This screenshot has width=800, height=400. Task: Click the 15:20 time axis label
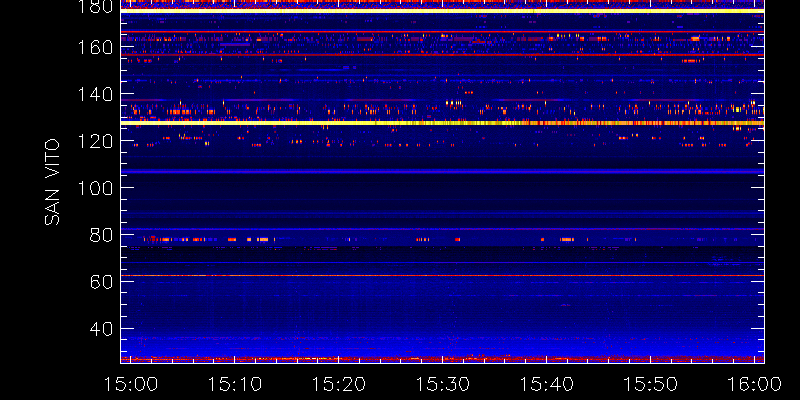coord(338,384)
